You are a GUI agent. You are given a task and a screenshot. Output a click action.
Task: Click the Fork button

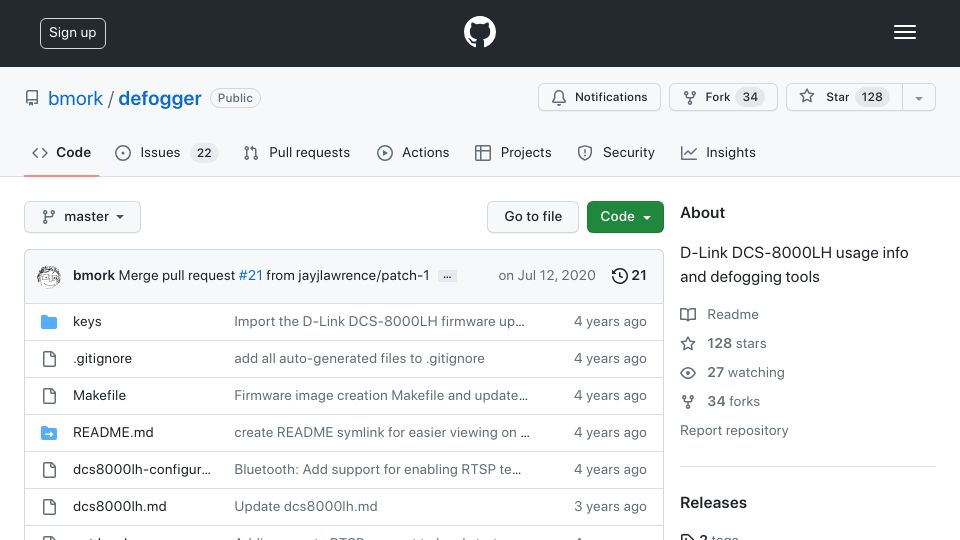(x=723, y=97)
